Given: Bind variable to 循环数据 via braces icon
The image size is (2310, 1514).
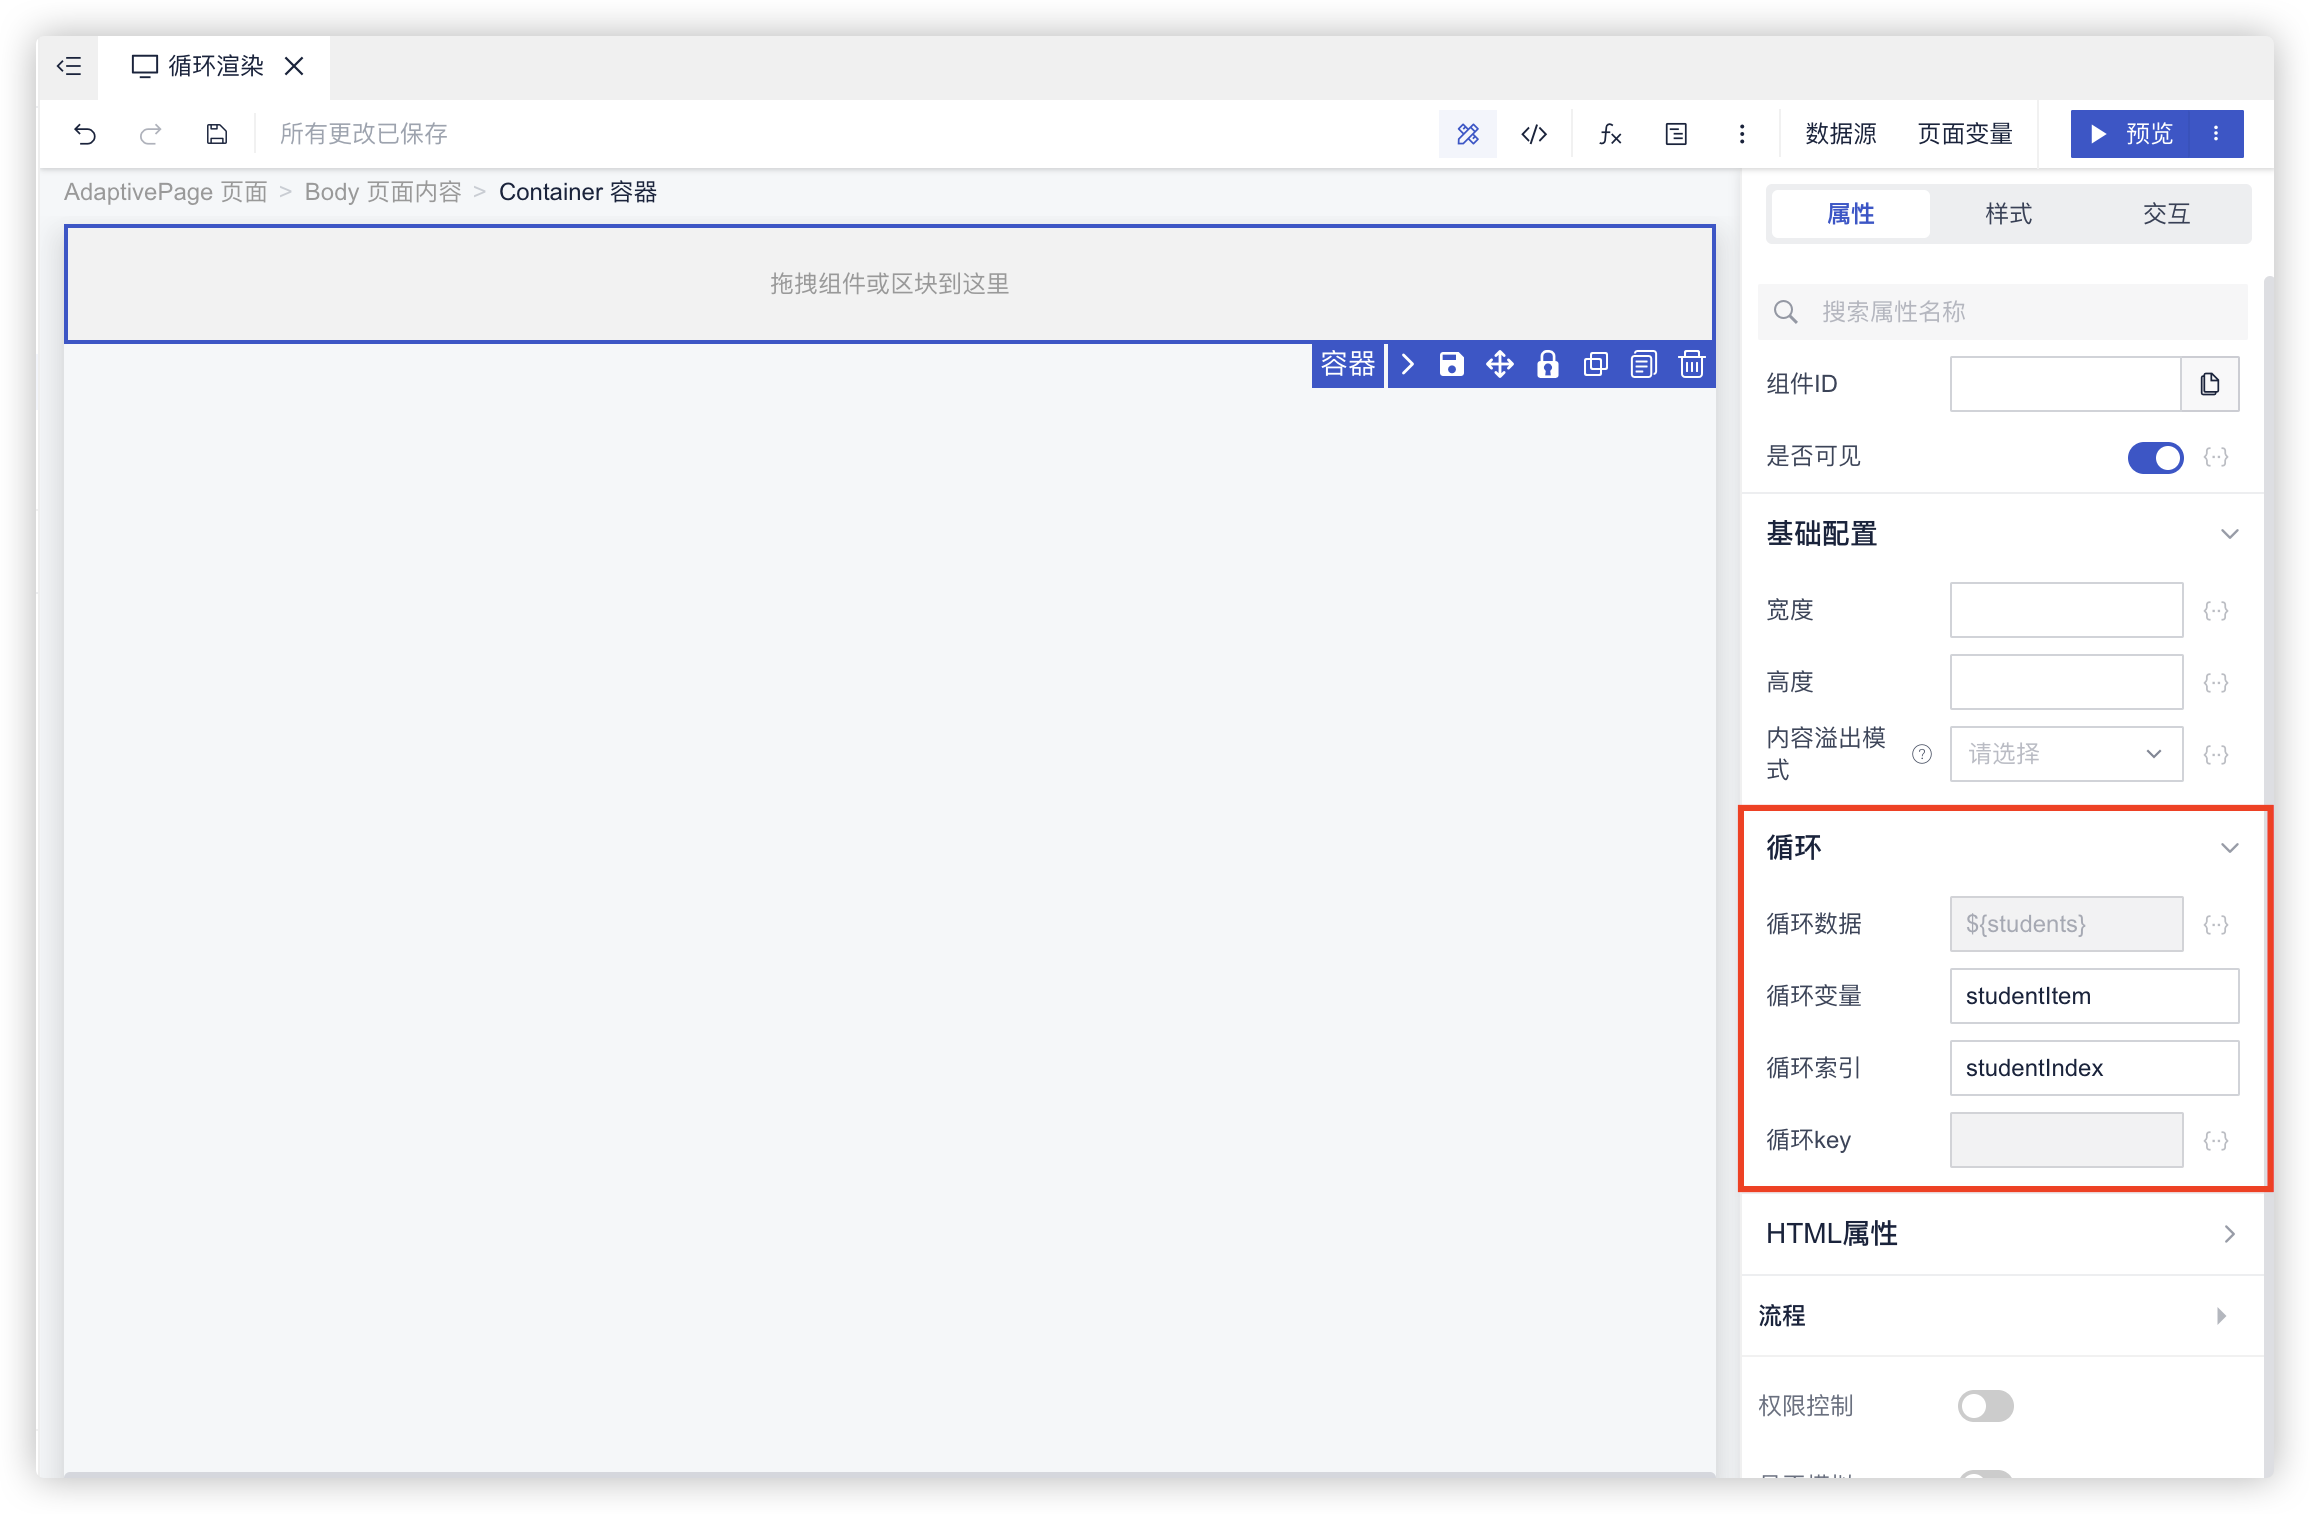Looking at the screenshot, I should [2215, 924].
